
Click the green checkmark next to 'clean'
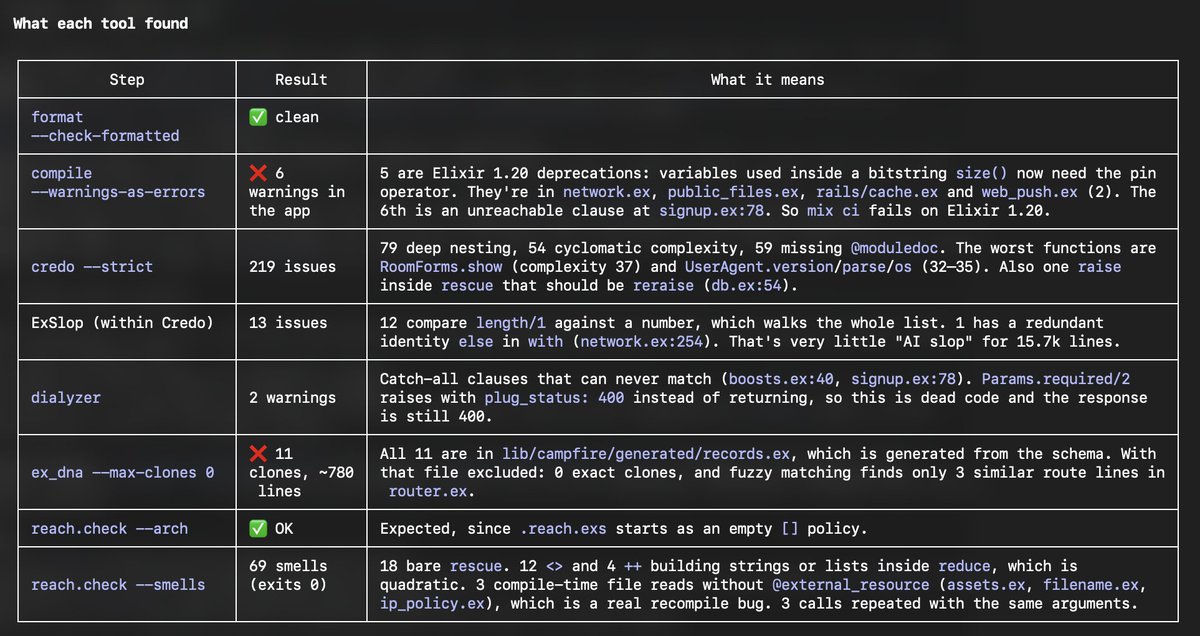pyautogui.click(x=258, y=117)
